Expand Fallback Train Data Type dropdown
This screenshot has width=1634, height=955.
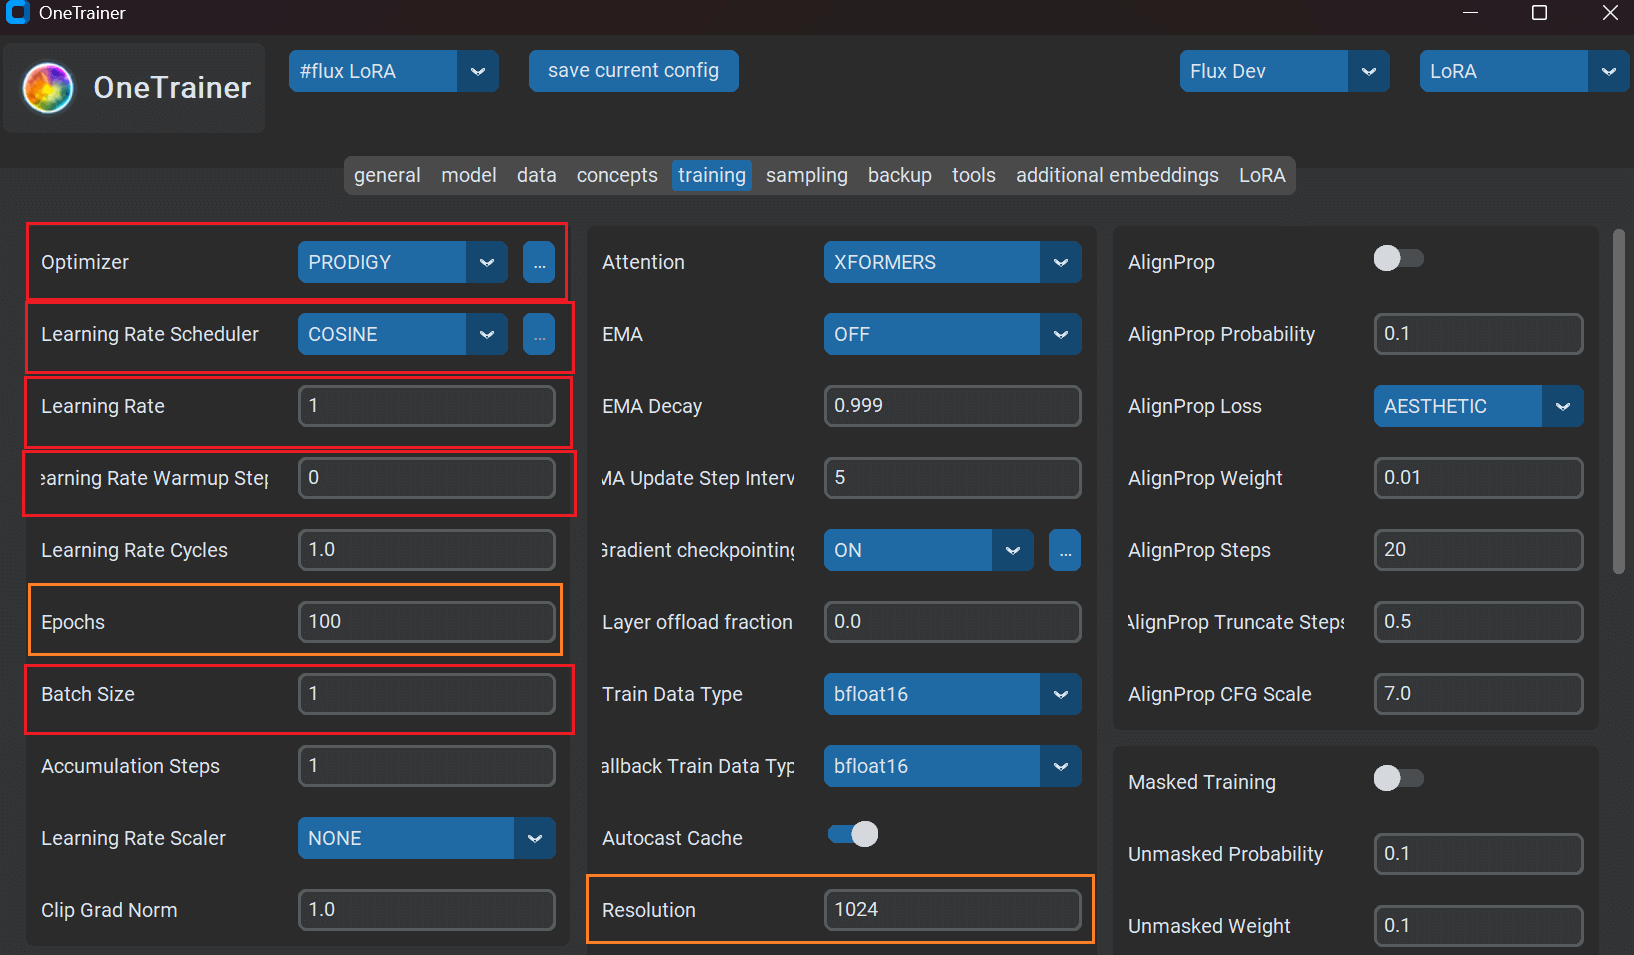[x=952, y=766]
